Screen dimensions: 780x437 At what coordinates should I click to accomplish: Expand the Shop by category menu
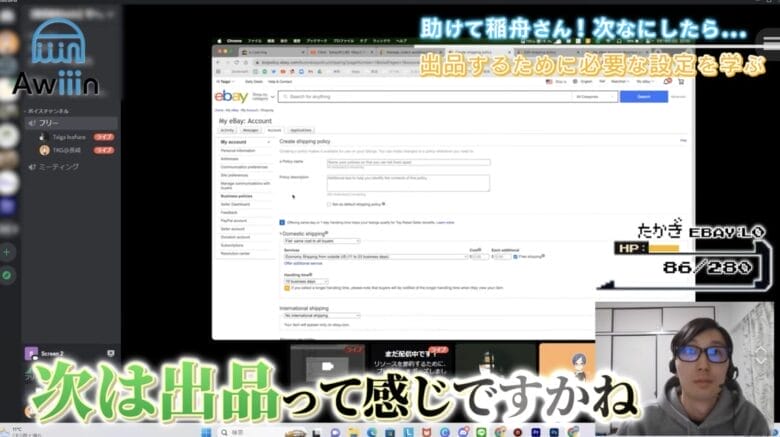[x=263, y=97]
